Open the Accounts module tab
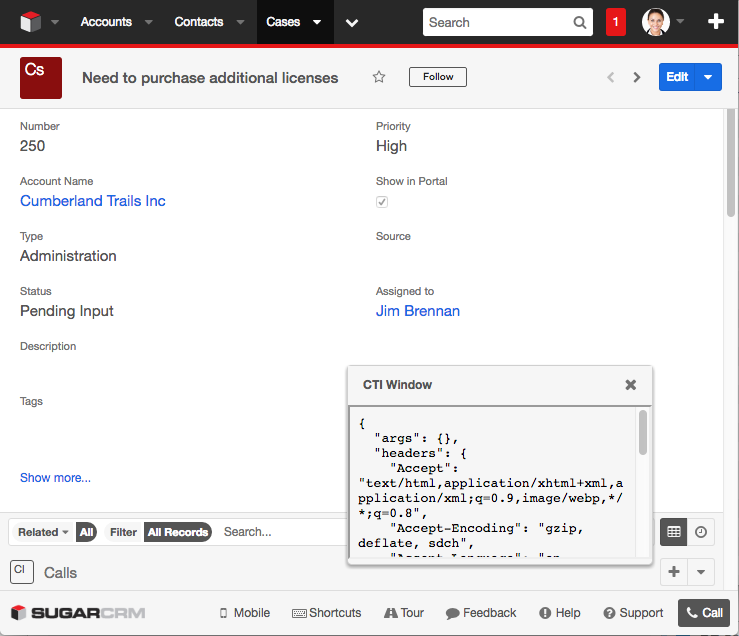This screenshot has width=739, height=636. point(105,22)
